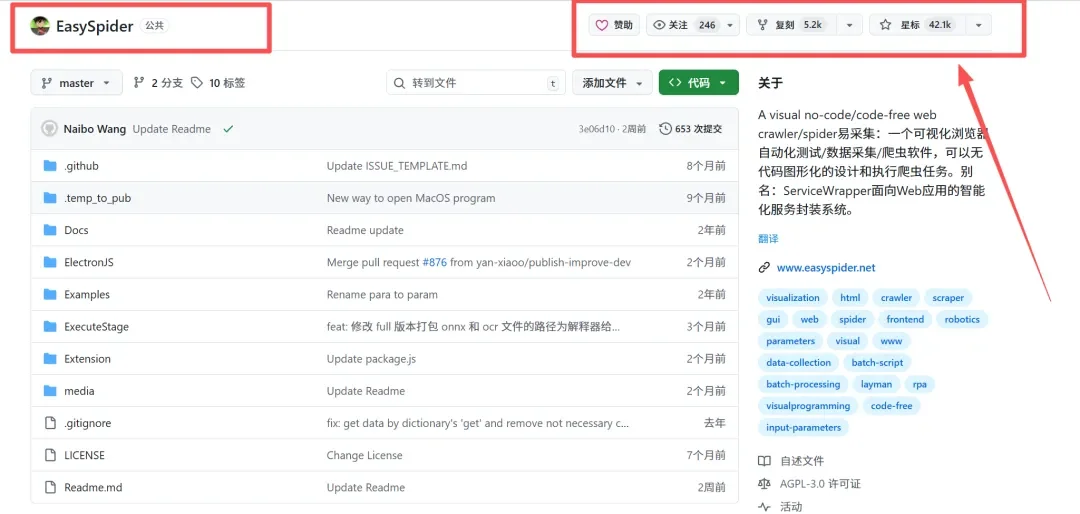Select the spider topic tag
Screen dimensions: 1080x514
point(852,320)
